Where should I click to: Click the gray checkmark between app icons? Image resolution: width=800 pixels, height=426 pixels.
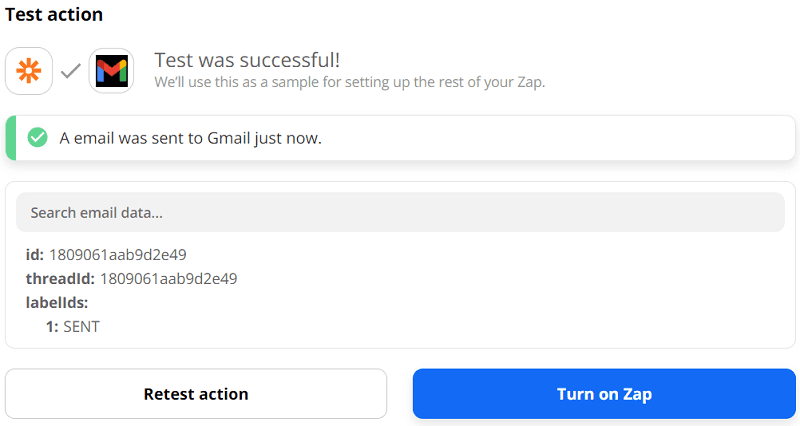coord(70,71)
